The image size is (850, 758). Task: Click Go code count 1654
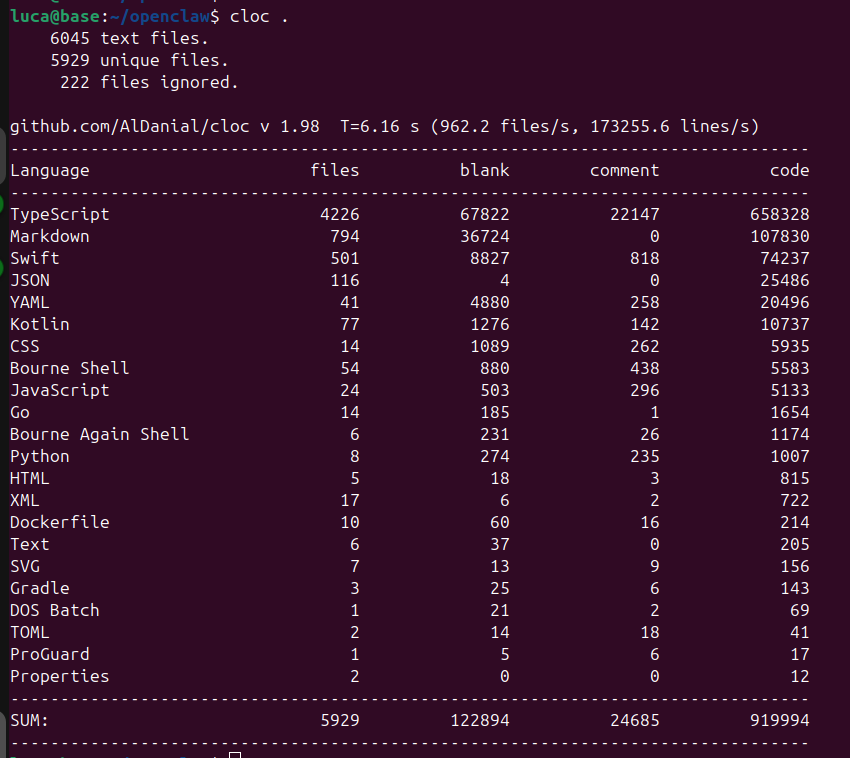point(790,412)
